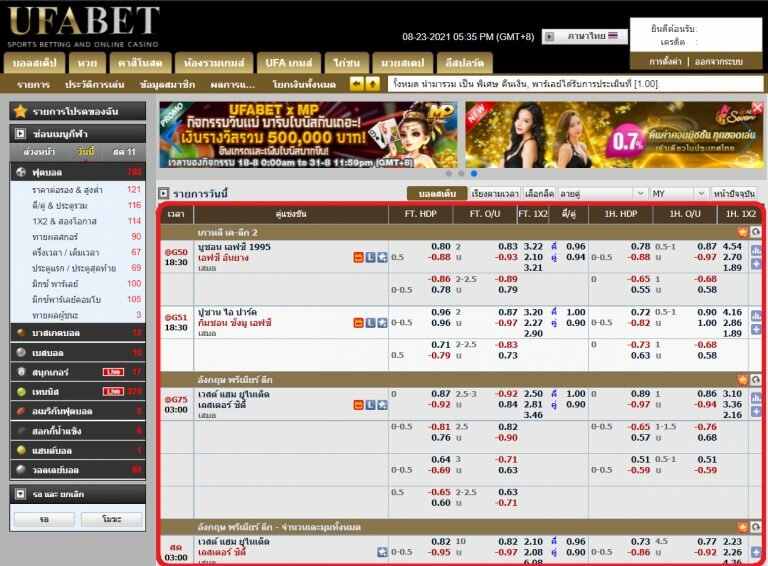Open the star icon for รายการโปรดของฉัน
The height and width of the screenshot is (566, 768).
click(21, 111)
